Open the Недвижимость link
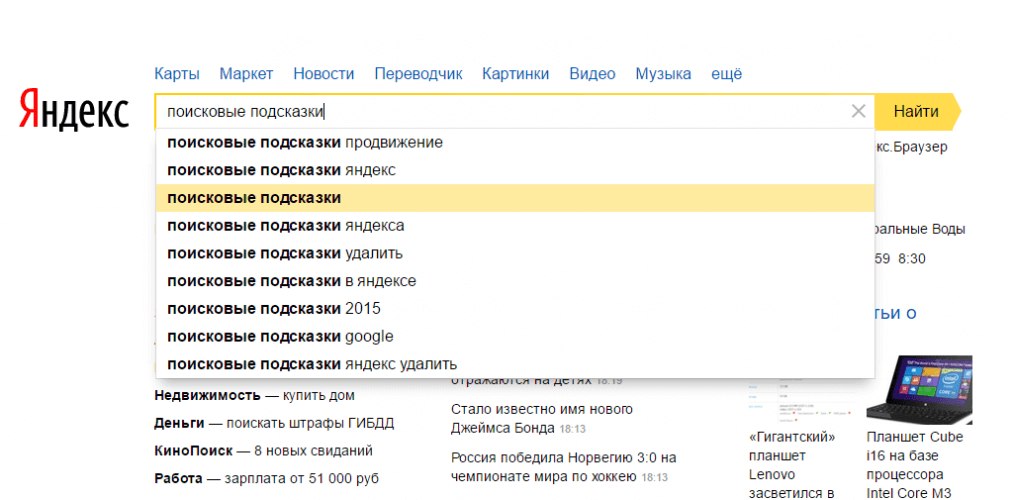Viewport: 1013px width, 500px height. point(207,395)
